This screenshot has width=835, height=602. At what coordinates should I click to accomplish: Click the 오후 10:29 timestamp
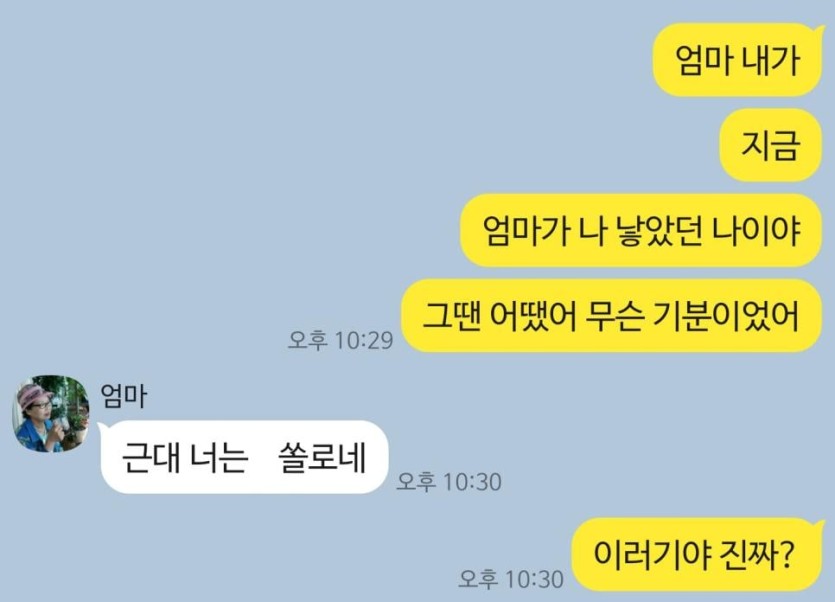340,340
